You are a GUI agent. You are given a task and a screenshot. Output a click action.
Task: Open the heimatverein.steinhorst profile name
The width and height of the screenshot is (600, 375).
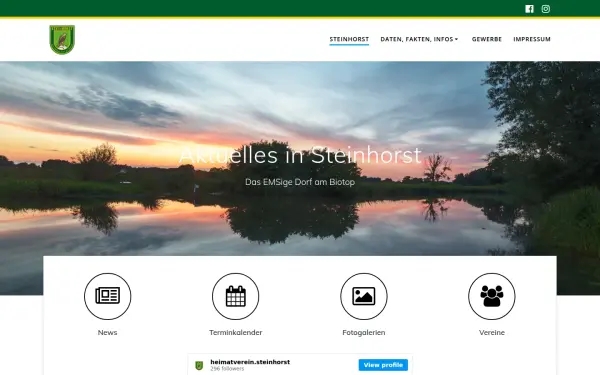tap(250, 362)
